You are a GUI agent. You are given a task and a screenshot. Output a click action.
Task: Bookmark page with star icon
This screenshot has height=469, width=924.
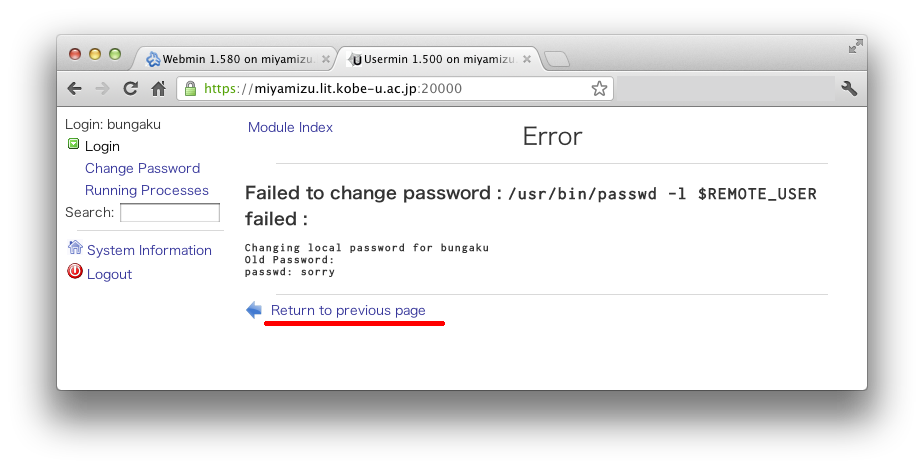pos(599,88)
